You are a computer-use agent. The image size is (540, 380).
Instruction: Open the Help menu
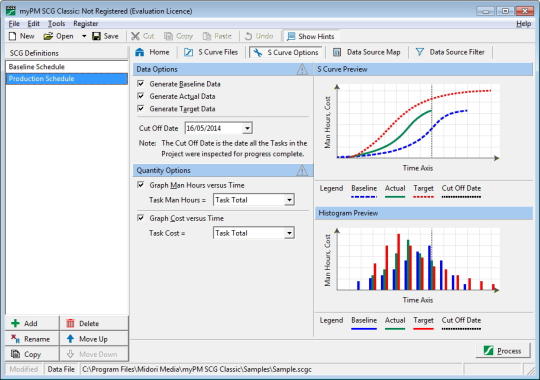[523, 24]
